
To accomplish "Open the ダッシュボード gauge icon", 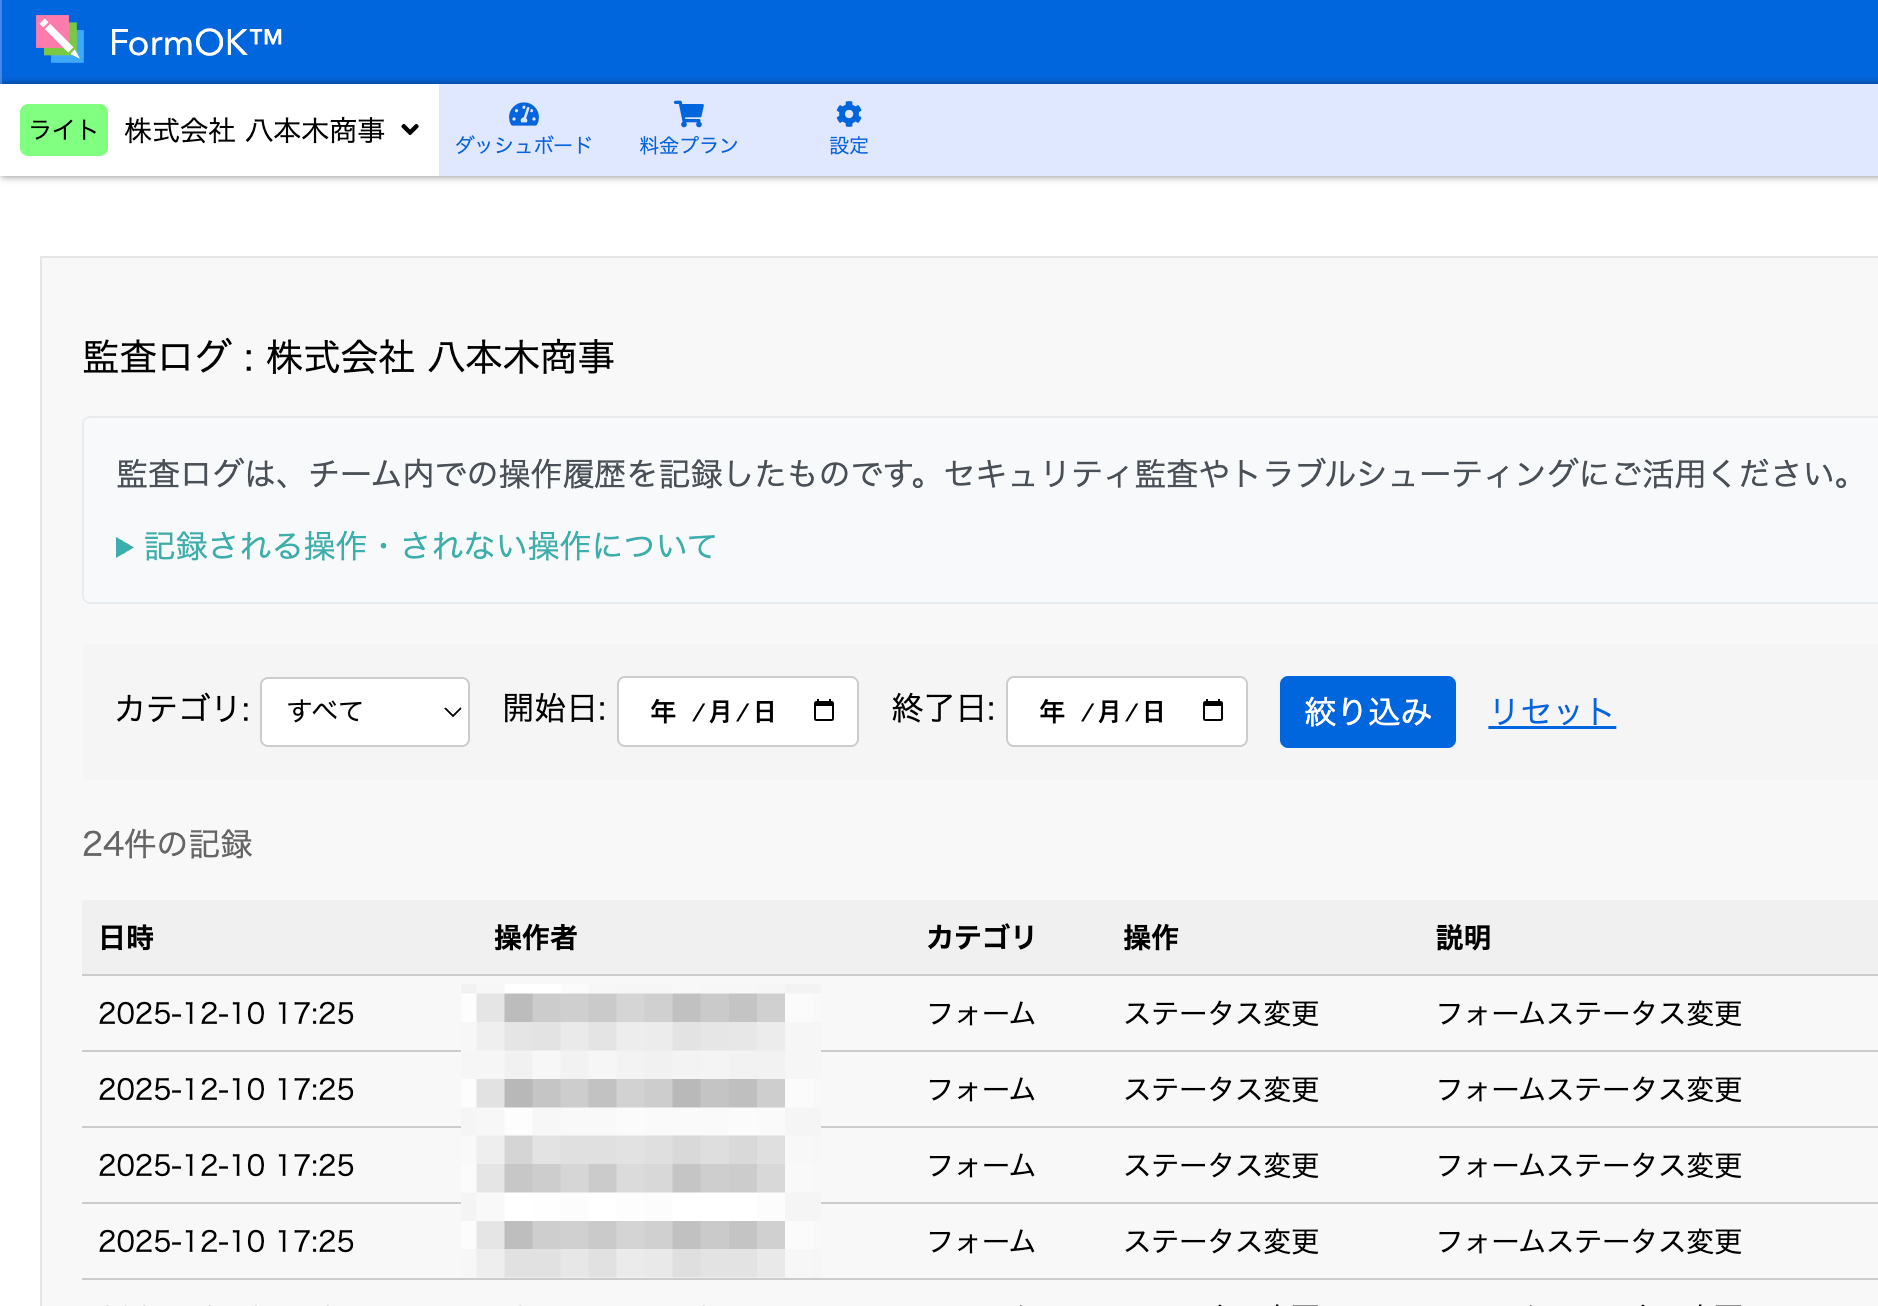I will [523, 114].
